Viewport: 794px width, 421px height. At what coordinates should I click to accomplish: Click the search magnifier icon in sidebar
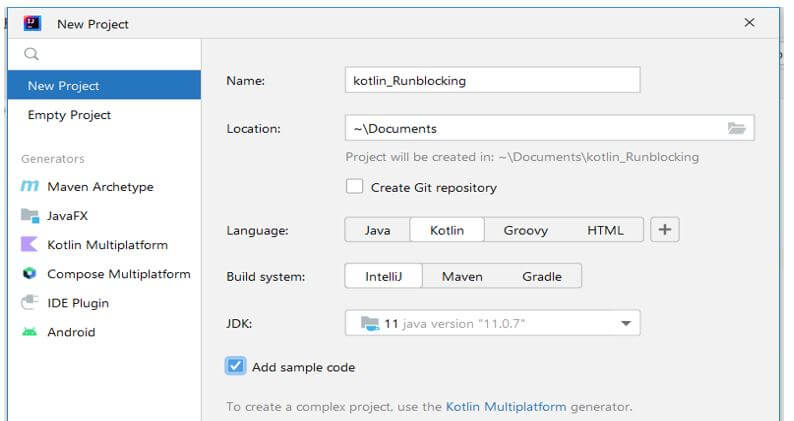tap(31, 54)
